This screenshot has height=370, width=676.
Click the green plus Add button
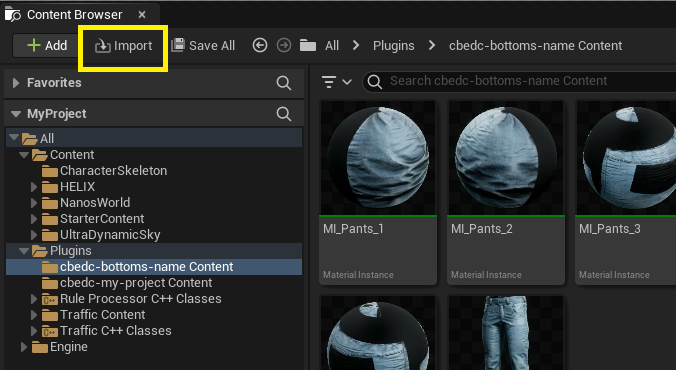tap(47, 46)
